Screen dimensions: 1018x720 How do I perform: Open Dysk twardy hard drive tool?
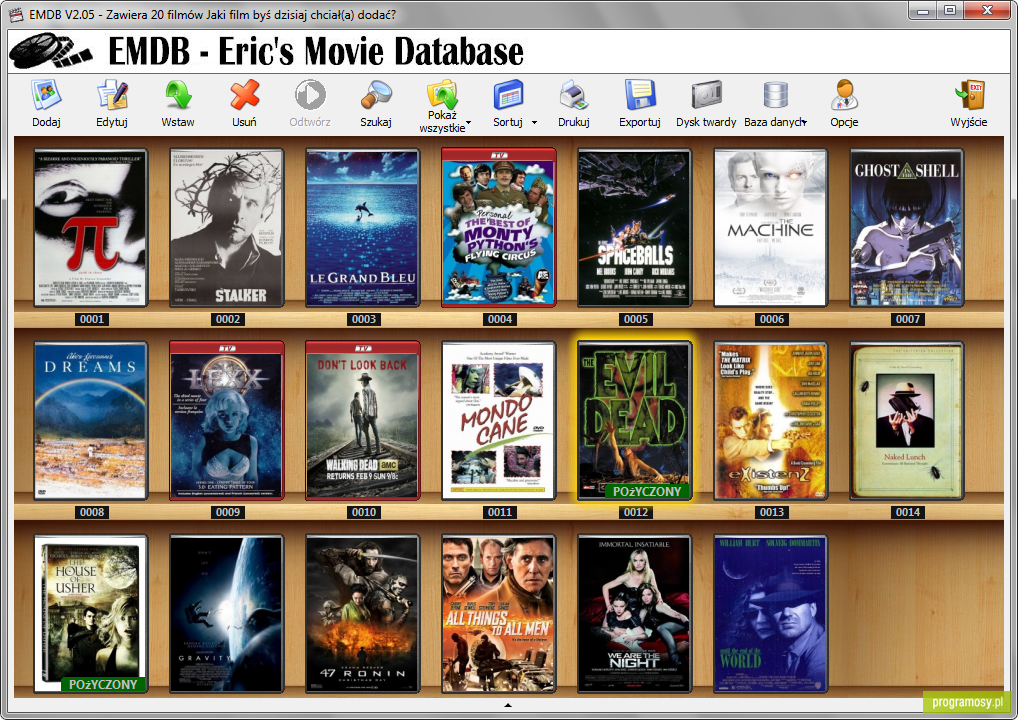coord(706,95)
